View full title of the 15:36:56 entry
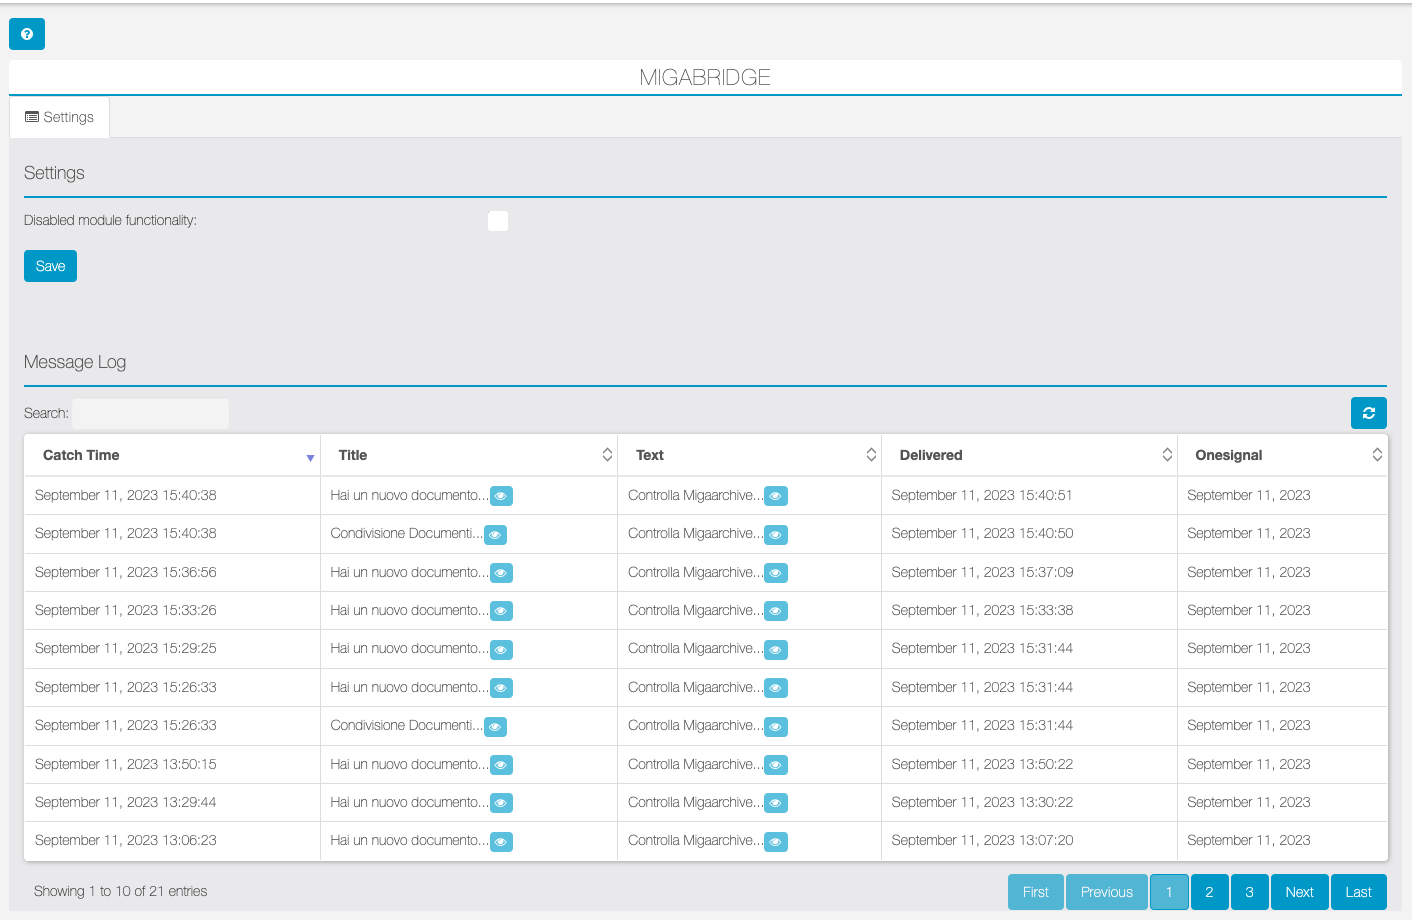 coord(501,573)
